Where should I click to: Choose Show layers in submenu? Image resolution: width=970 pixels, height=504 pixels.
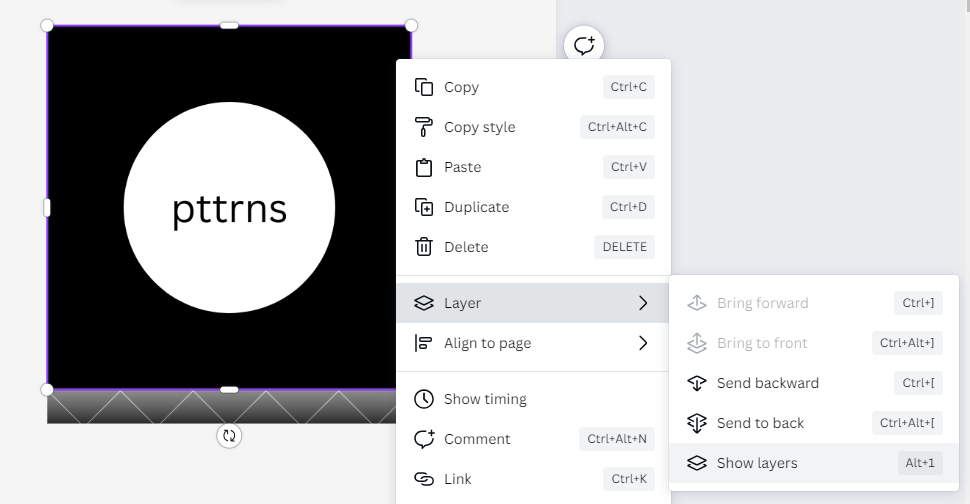click(814, 463)
